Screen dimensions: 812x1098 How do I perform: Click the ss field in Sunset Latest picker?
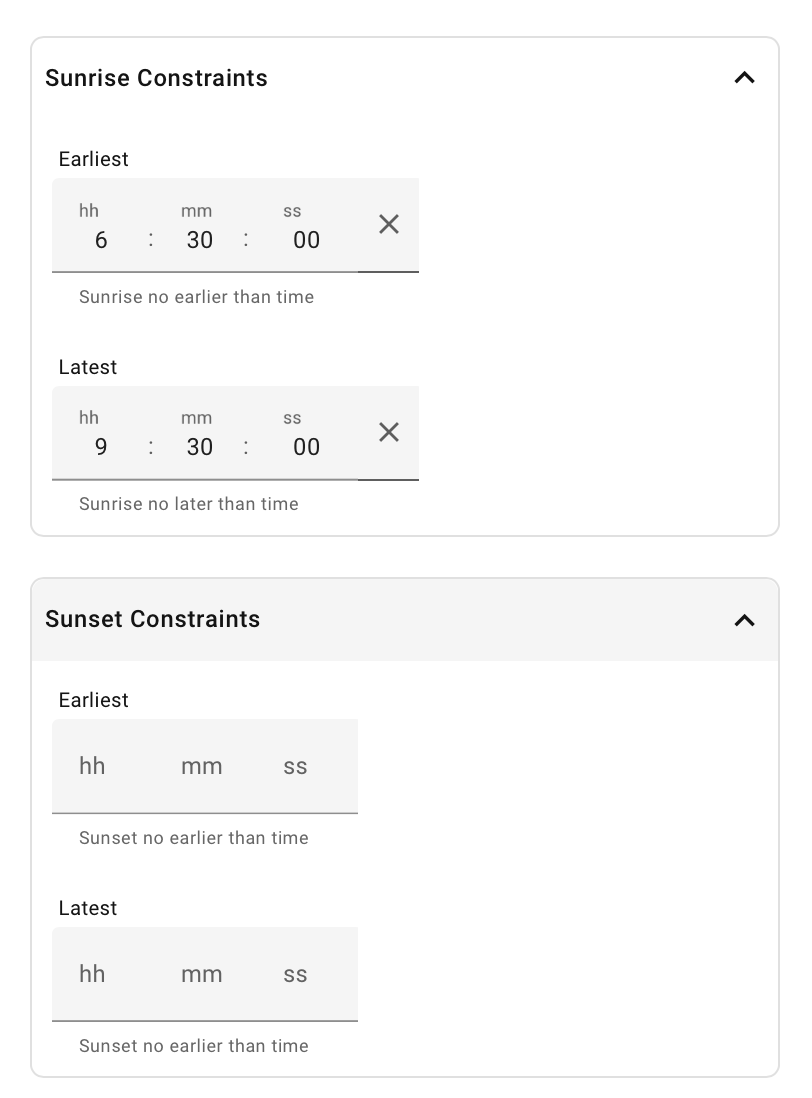pos(295,973)
